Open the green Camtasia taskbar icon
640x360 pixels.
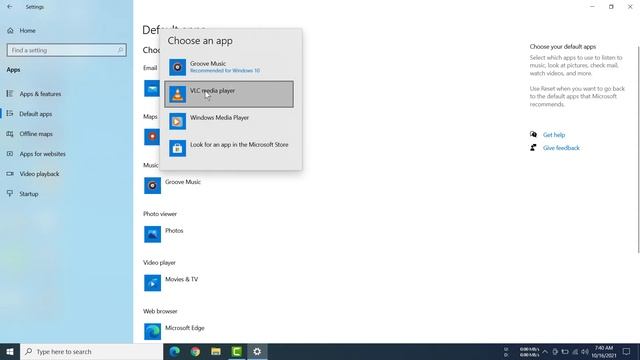pyautogui.click(x=236, y=351)
